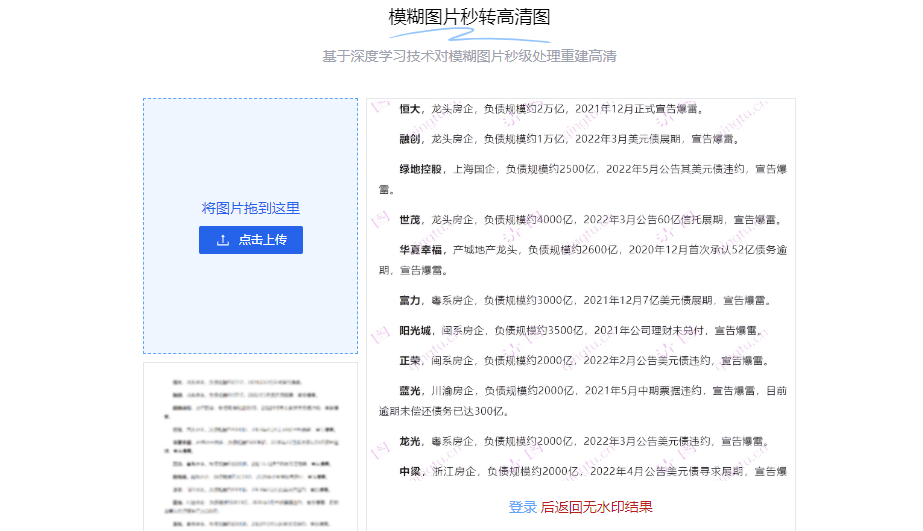This screenshot has width=923, height=531.
Task: Click the 点击上传 upload button
Action: 251,240
